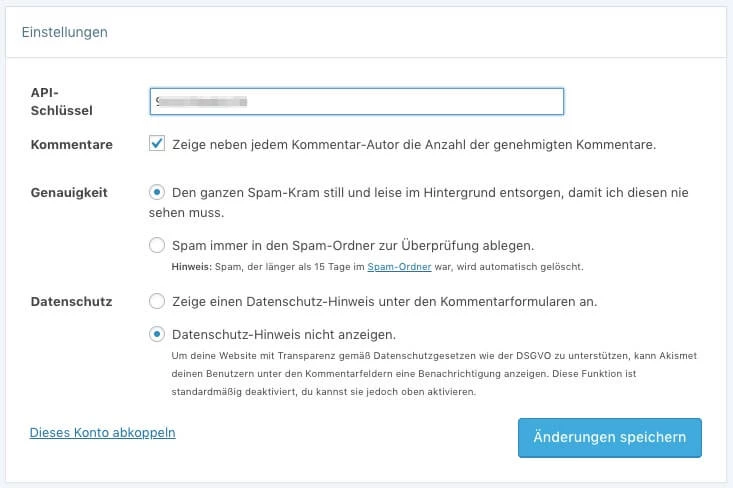Click the Einstellungen panel heading
This screenshot has width=733, height=488.
pos(65,32)
